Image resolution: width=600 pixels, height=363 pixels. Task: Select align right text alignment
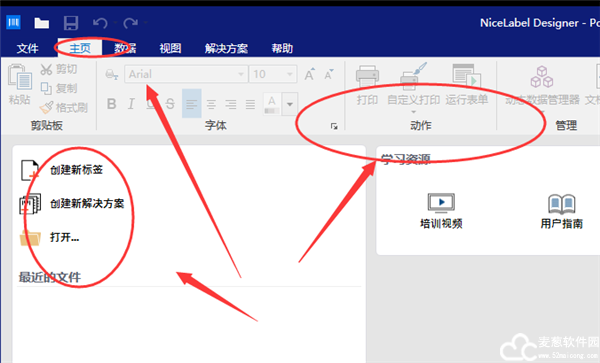[231, 104]
